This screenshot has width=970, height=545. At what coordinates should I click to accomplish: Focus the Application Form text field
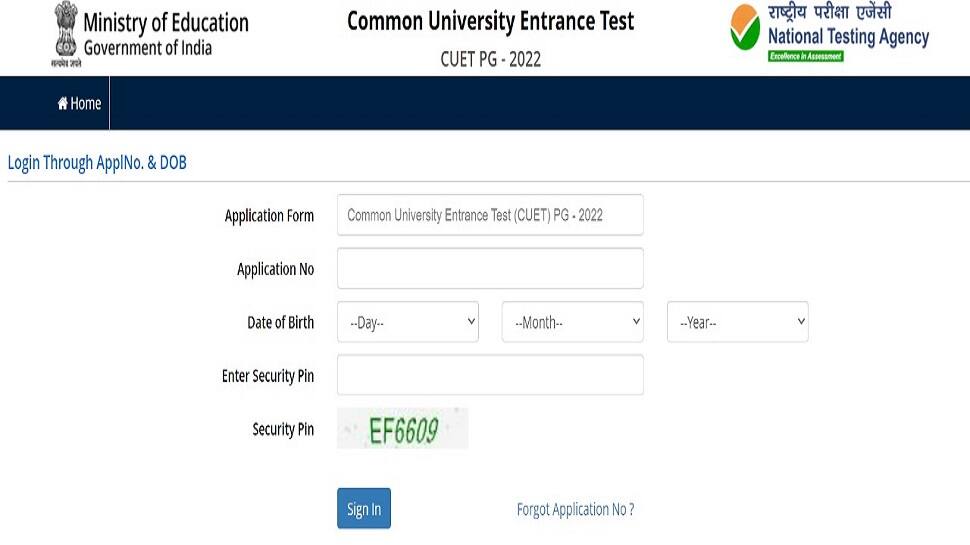pyautogui.click(x=490, y=215)
